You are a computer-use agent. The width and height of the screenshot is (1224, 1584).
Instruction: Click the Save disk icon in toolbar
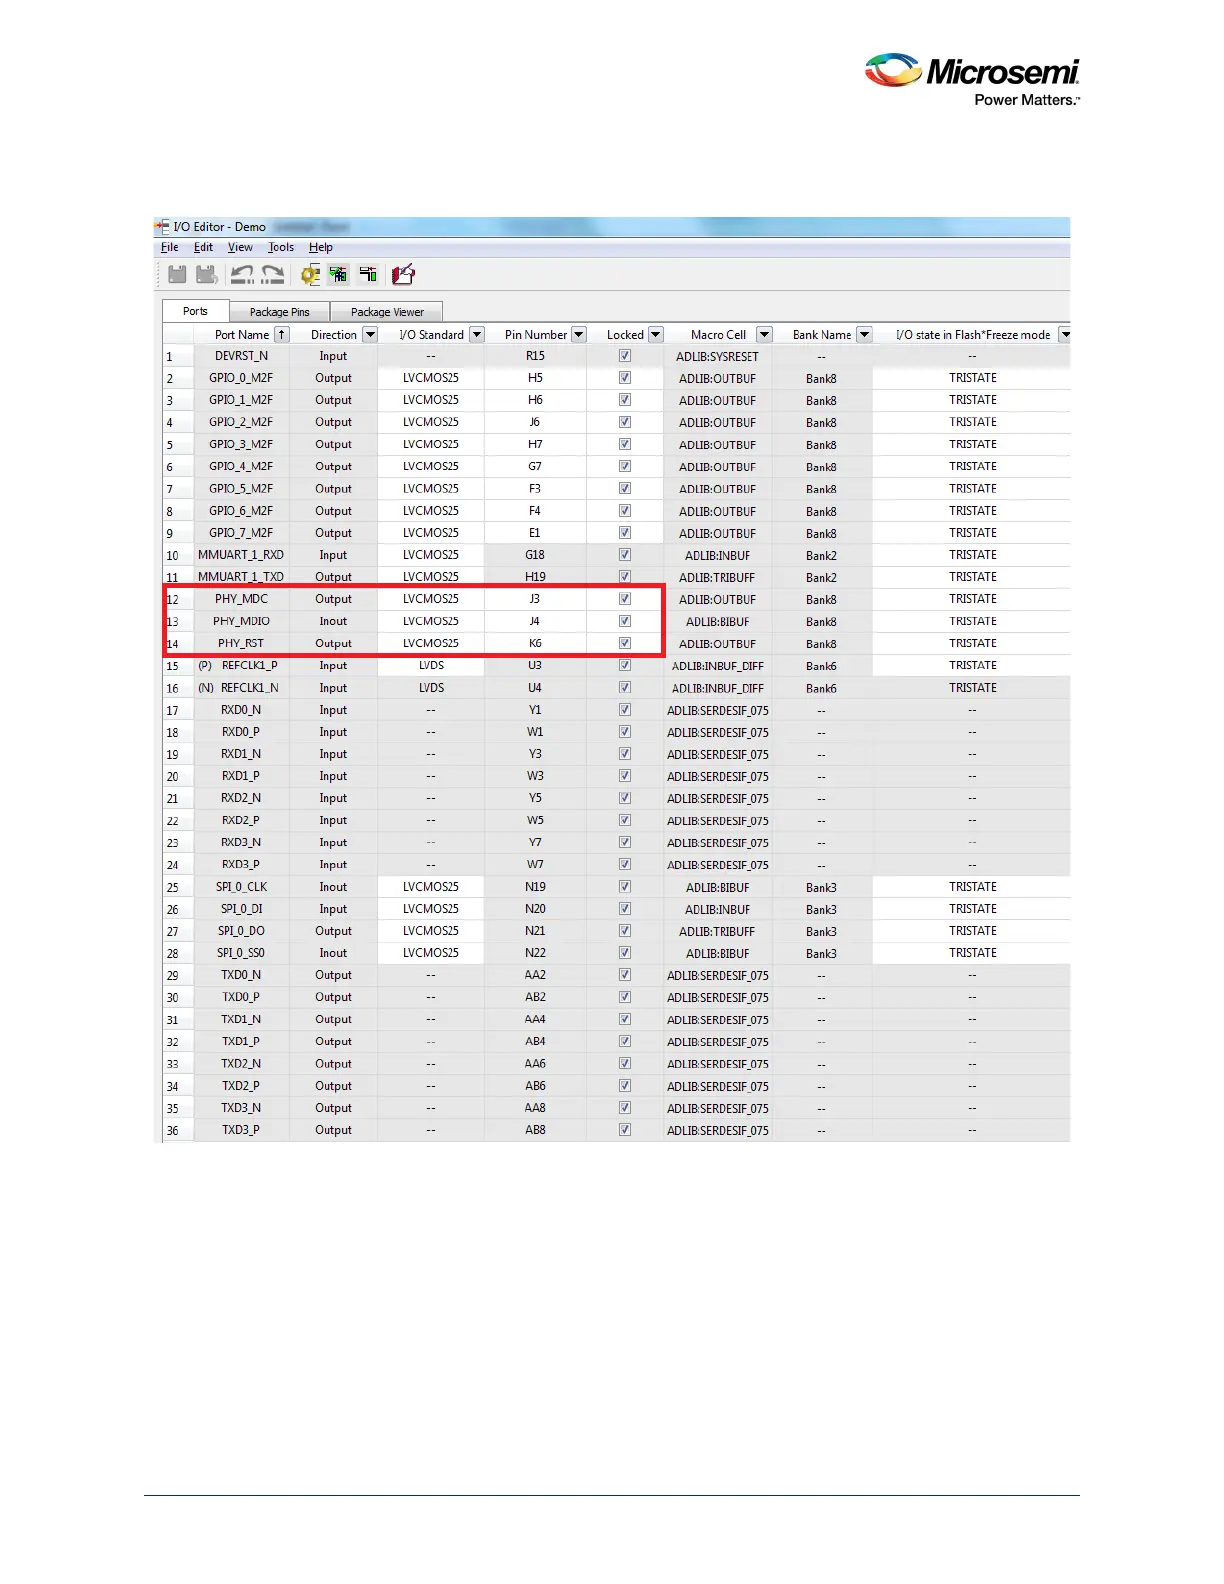click(x=177, y=275)
